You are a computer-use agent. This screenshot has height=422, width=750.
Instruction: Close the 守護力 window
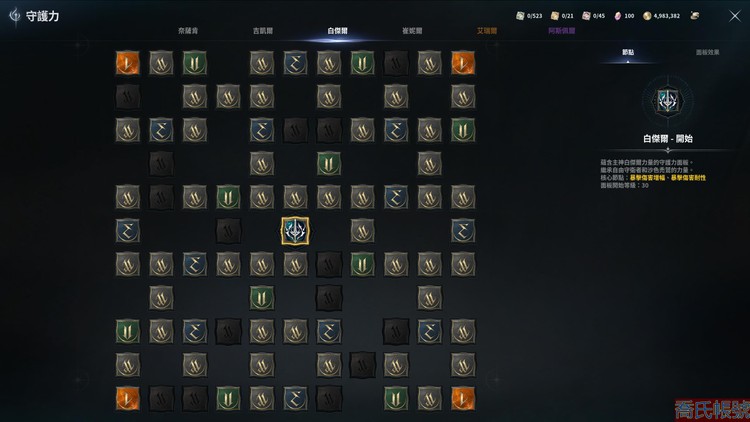735,16
